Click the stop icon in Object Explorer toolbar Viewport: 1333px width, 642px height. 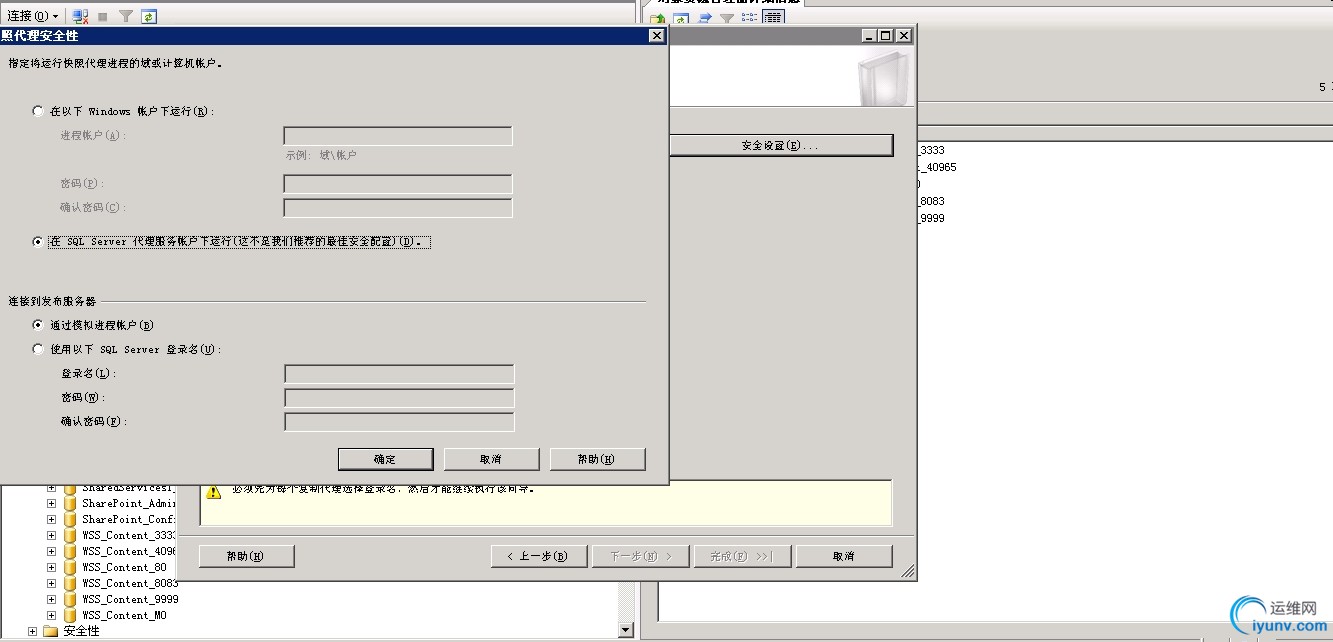(x=103, y=17)
